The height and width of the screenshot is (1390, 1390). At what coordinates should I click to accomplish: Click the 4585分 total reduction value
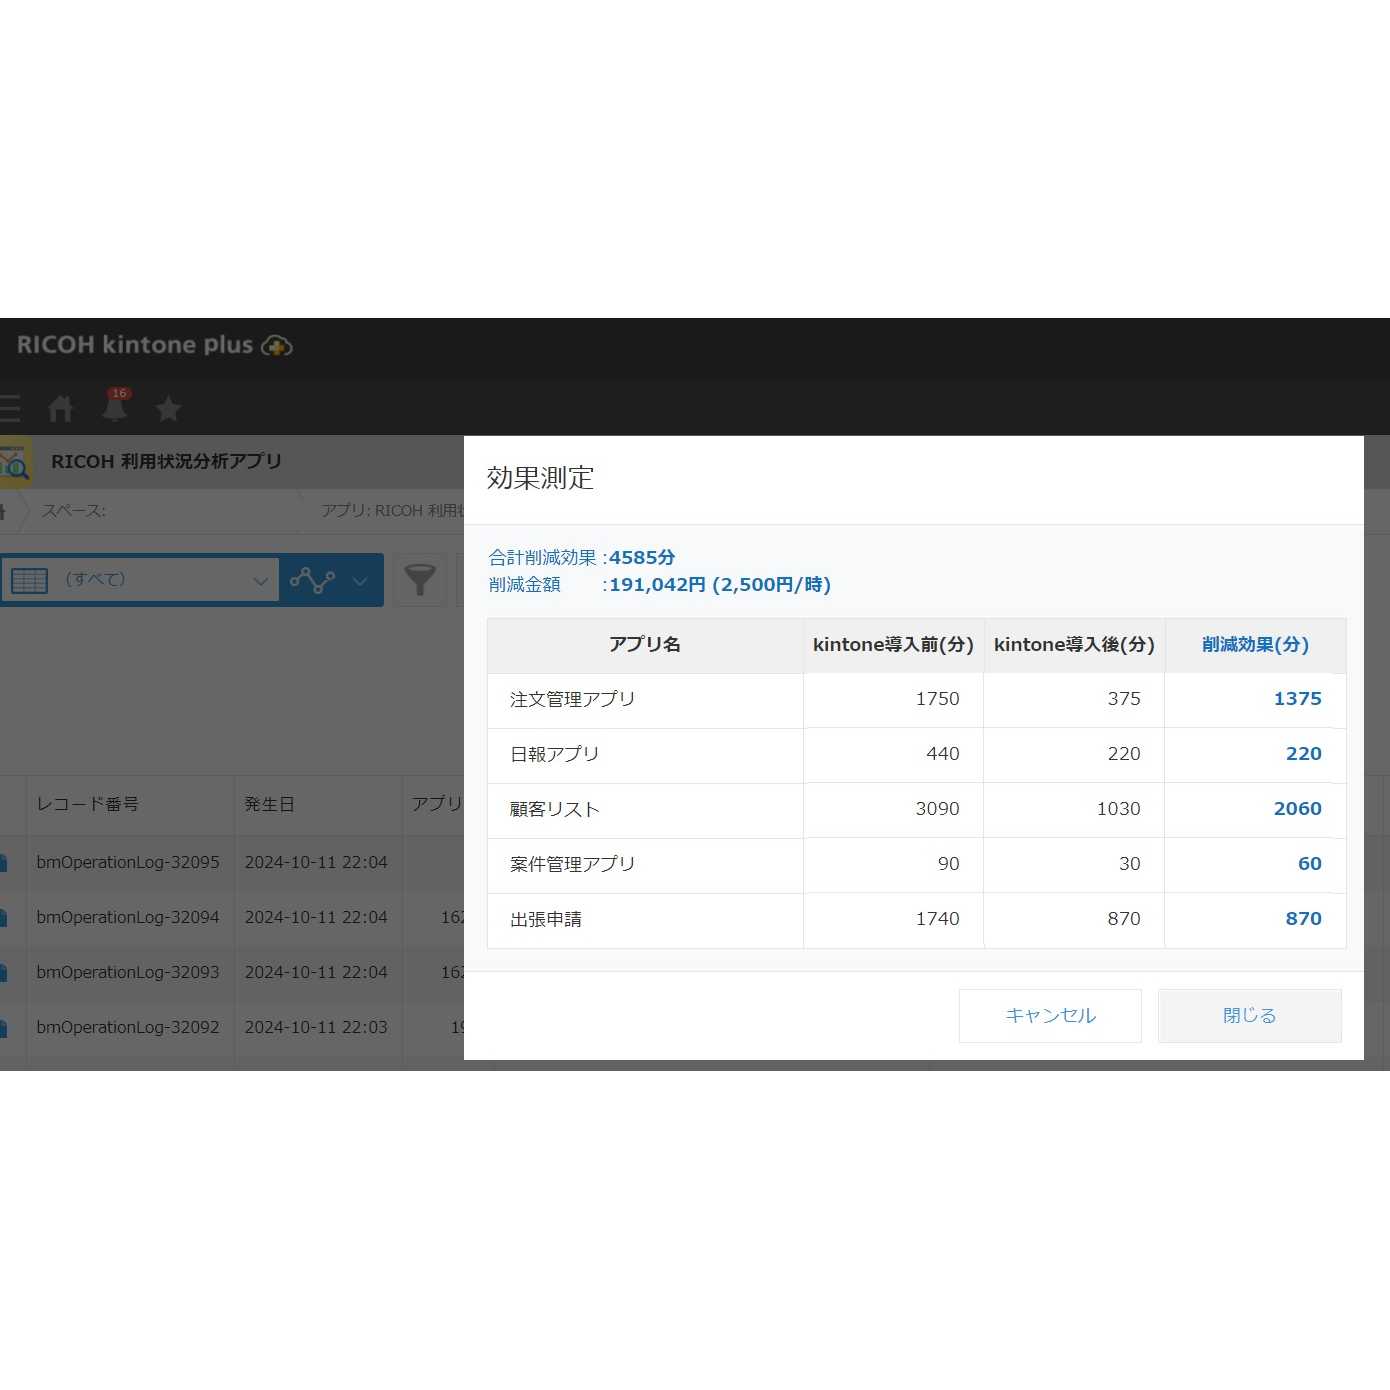(x=642, y=558)
